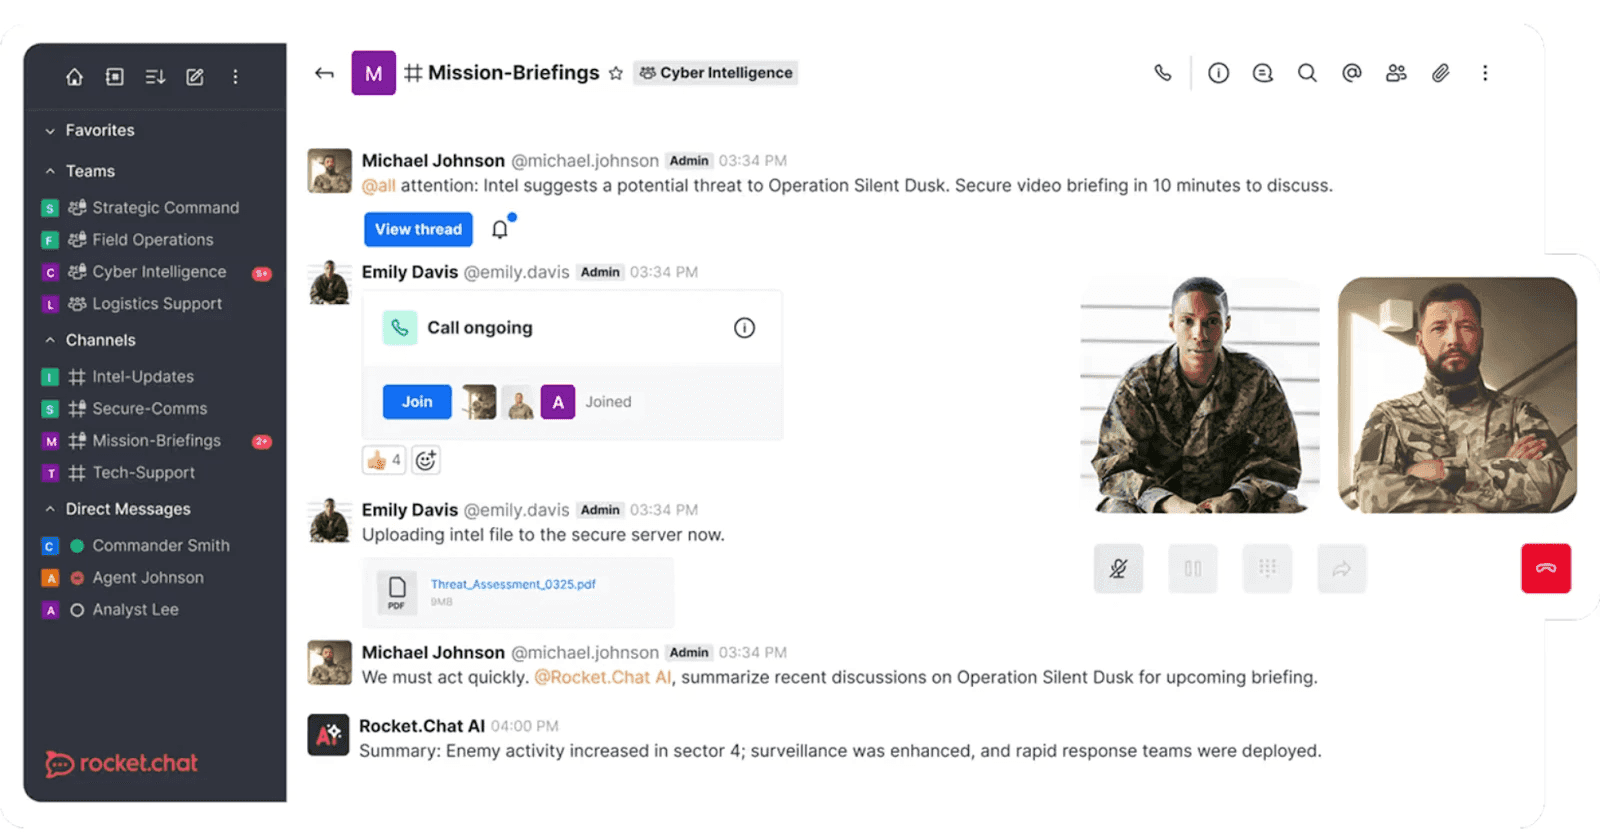This screenshot has width=1600, height=836.
Task: Search messages with the magnifier icon
Action: click(1307, 73)
